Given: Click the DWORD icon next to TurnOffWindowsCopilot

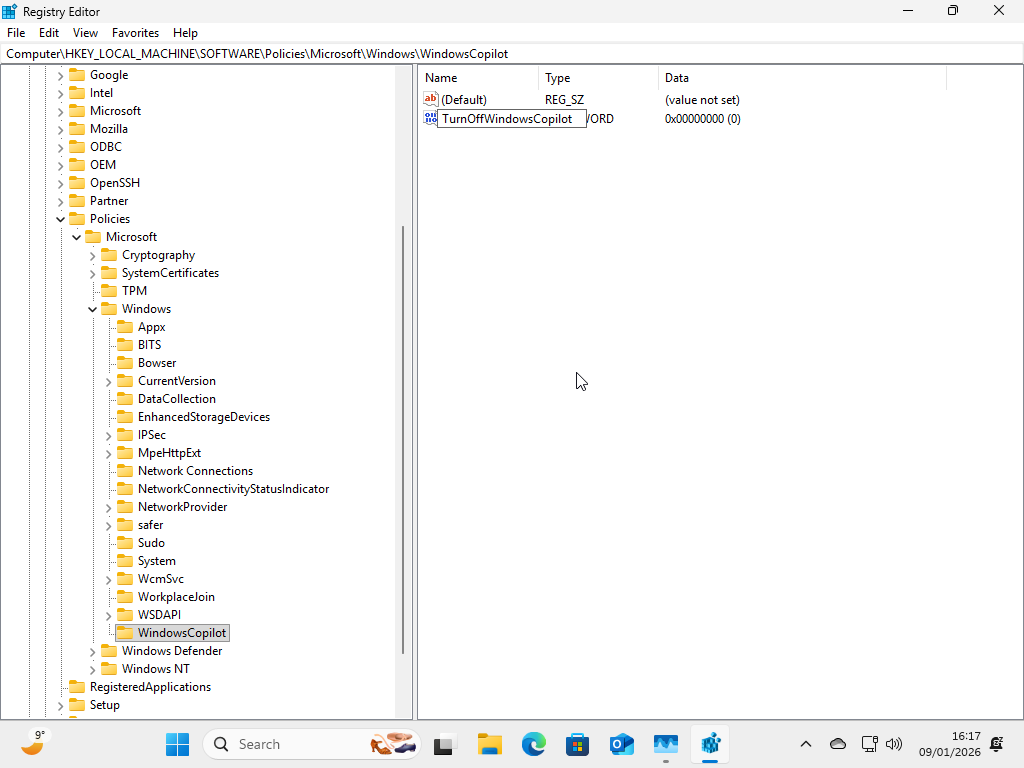Looking at the screenshot, I should (430, 118).
